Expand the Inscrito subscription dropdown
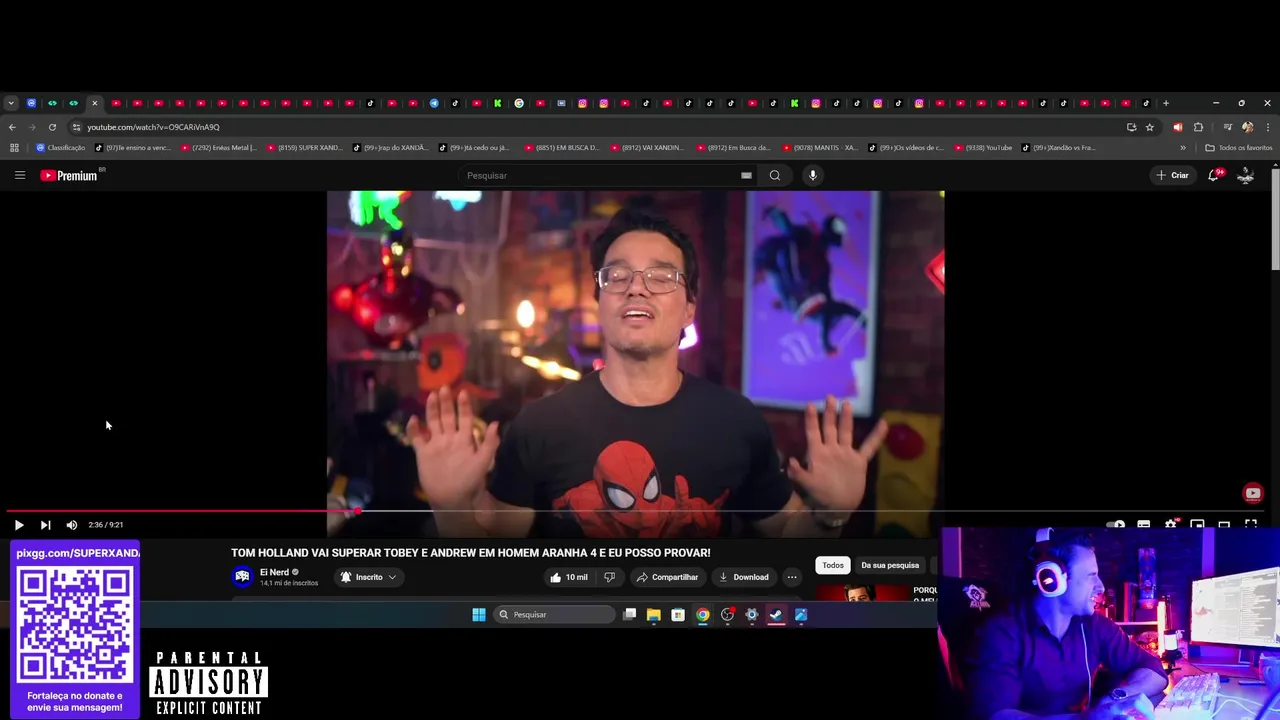 tap(368, 577)
